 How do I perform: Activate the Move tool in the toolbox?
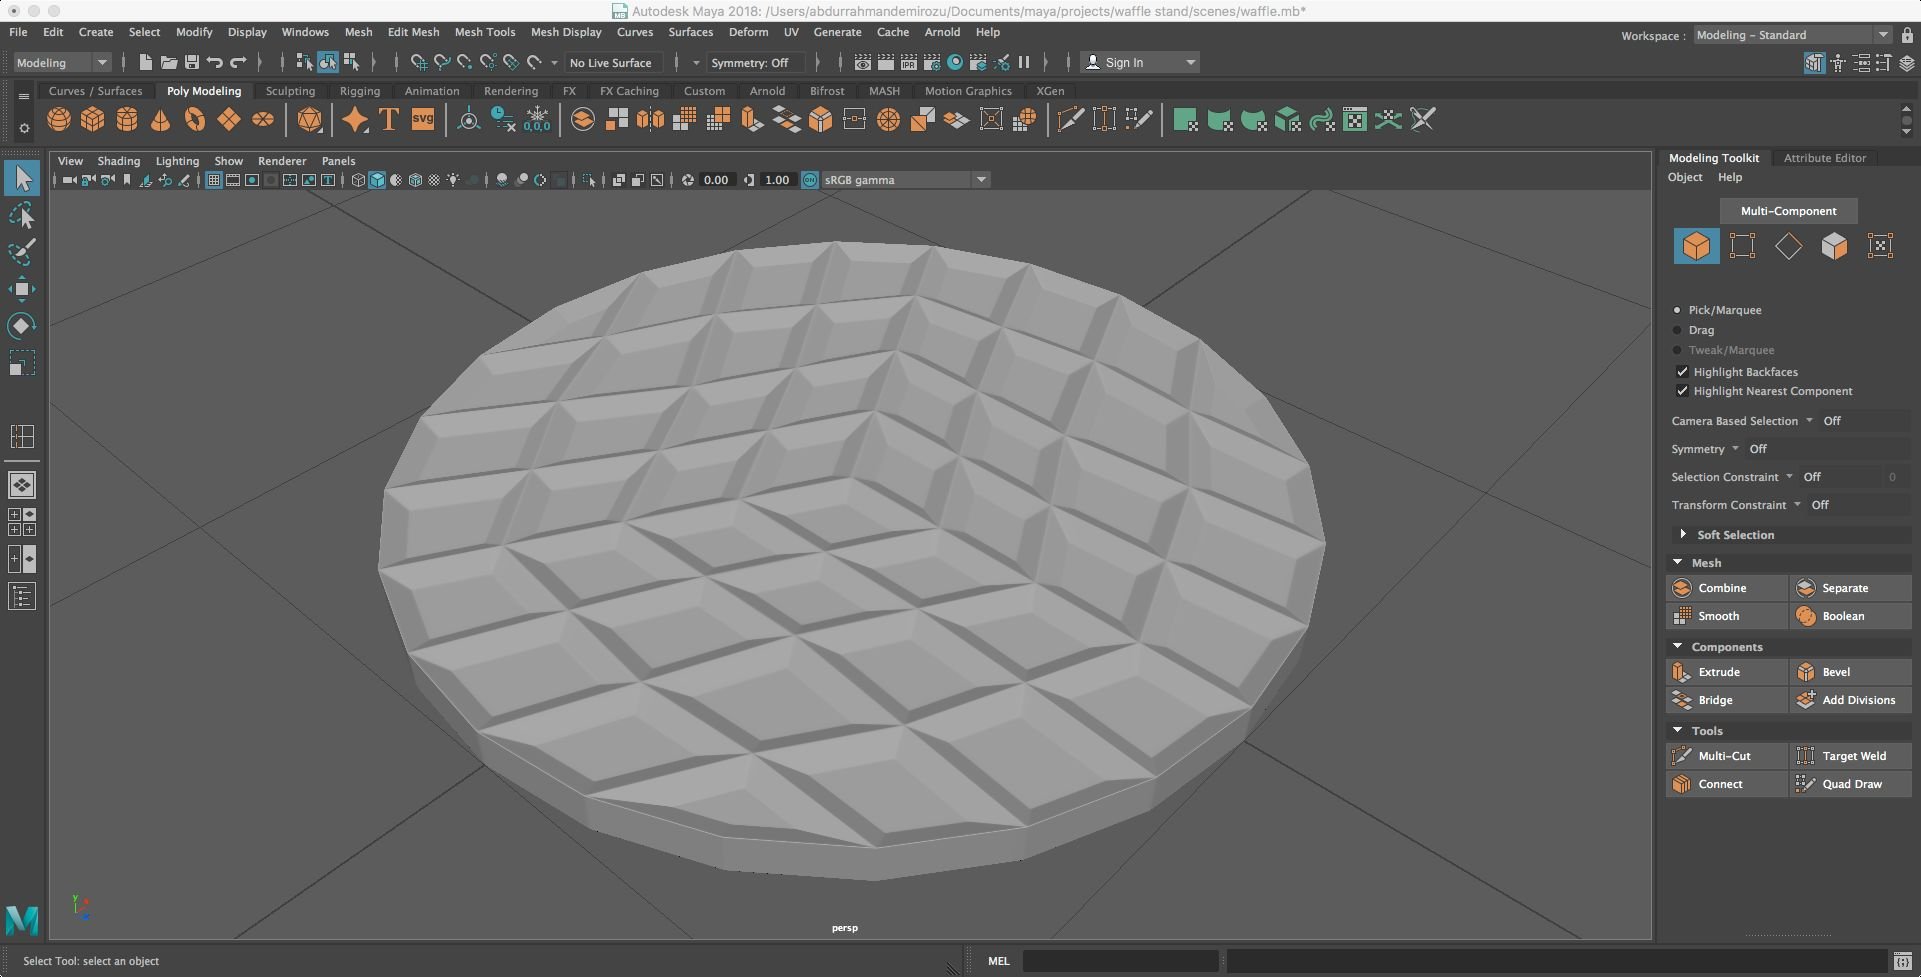(22, 290)
